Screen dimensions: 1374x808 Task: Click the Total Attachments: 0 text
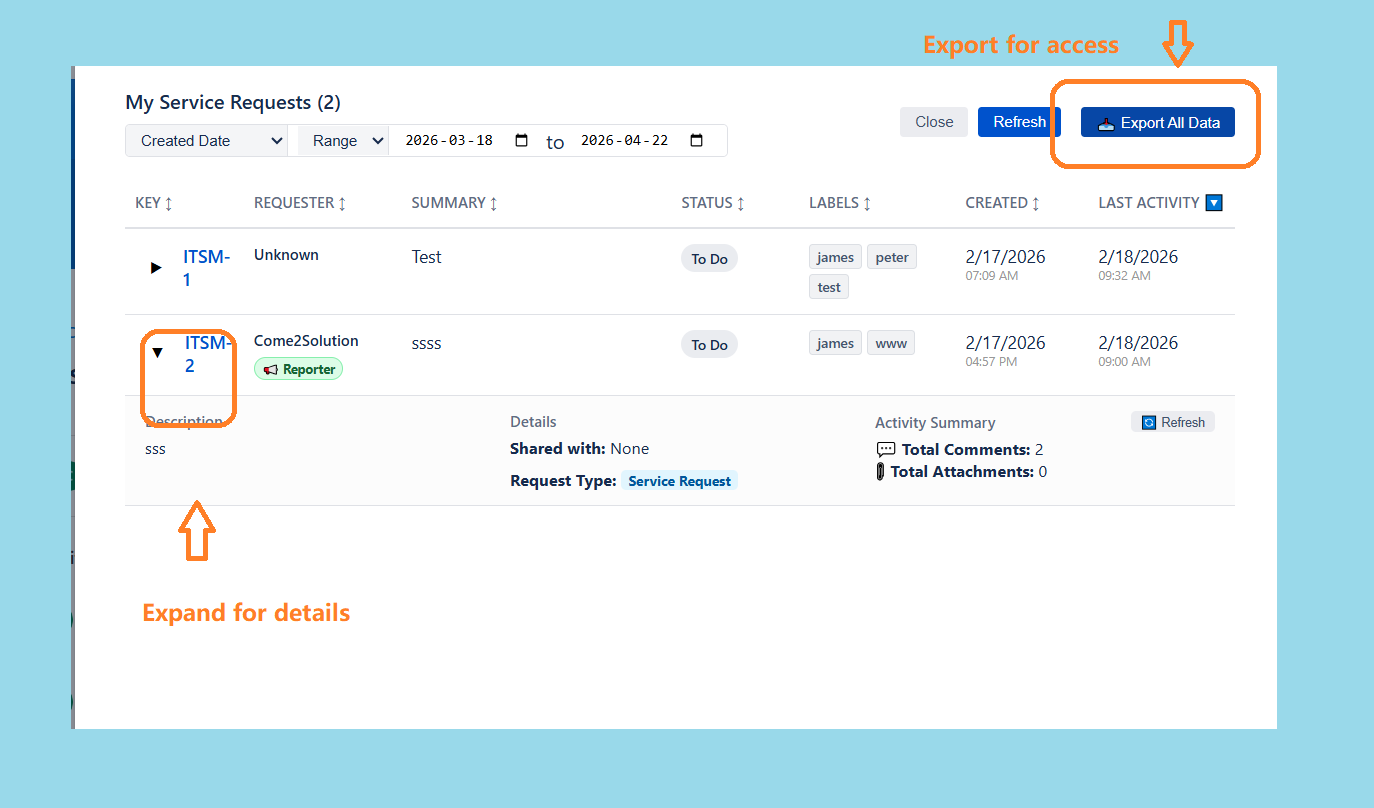tap(969, 472)
